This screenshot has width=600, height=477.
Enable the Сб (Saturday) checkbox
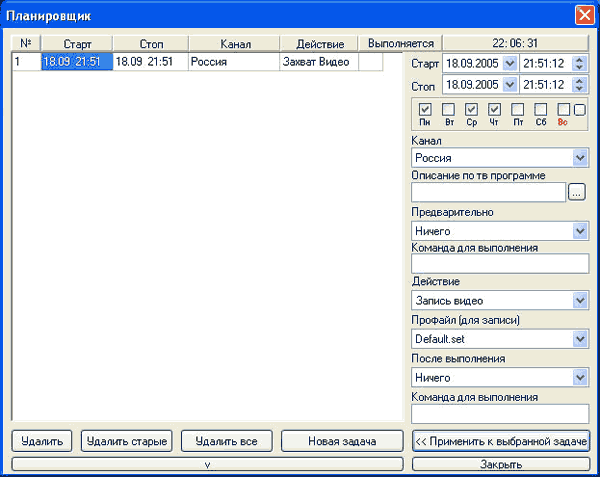tap(541, 110)
